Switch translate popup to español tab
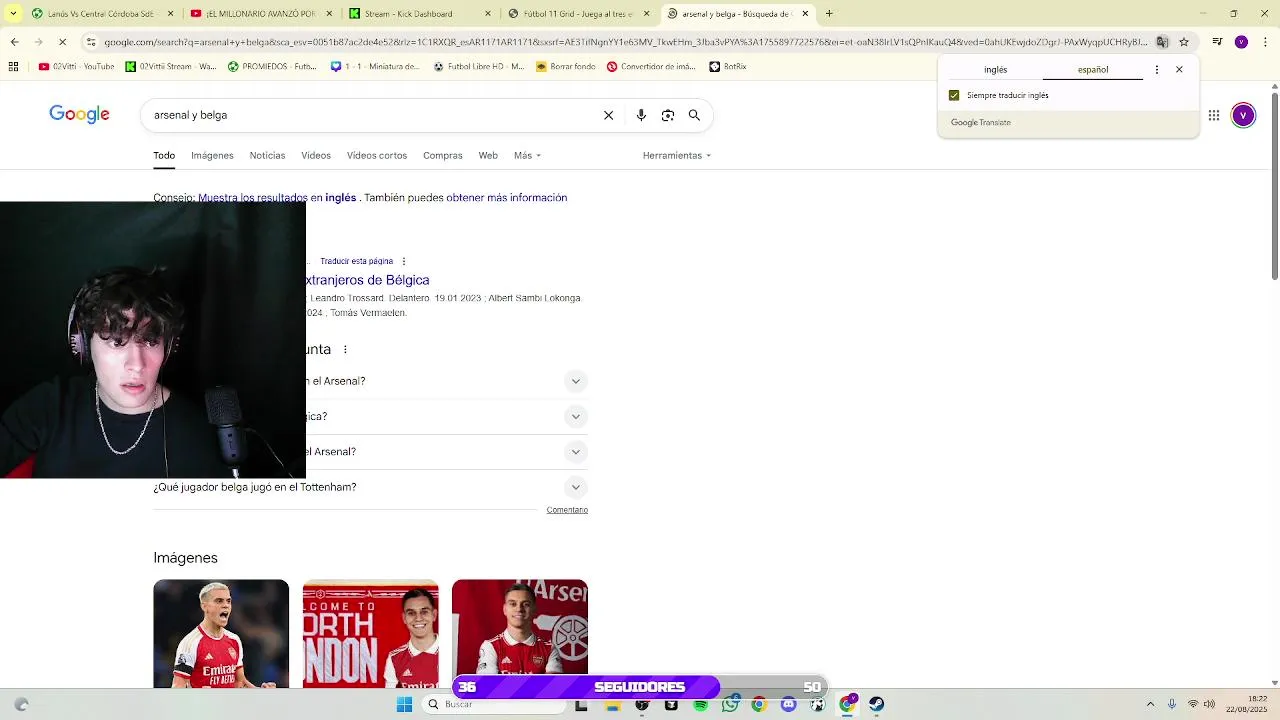The image size is (1280, 720). [1093, 70]
